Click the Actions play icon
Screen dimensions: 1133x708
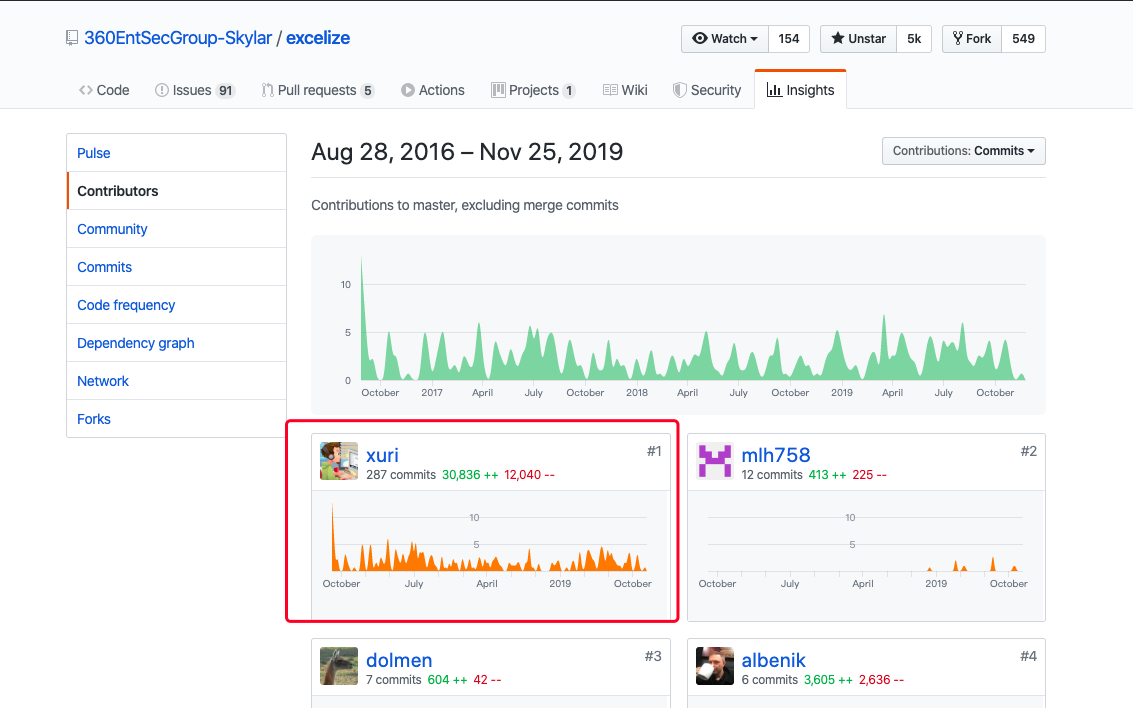[x=408, y=90]
